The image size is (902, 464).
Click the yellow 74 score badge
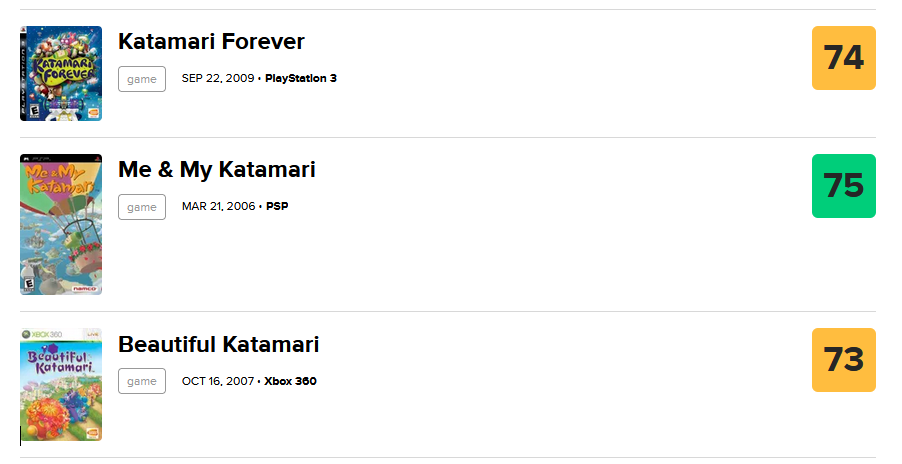[844, 58]
